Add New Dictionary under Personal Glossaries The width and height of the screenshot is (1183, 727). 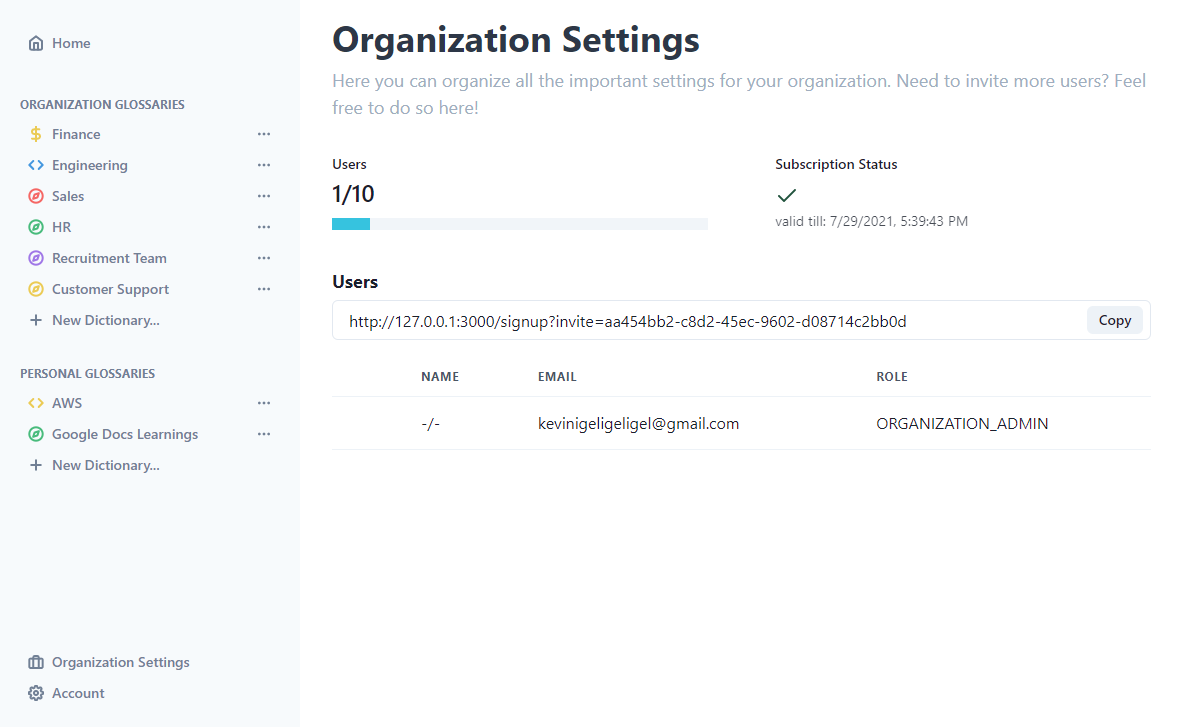pyautogui.click(x=105, y=465)
